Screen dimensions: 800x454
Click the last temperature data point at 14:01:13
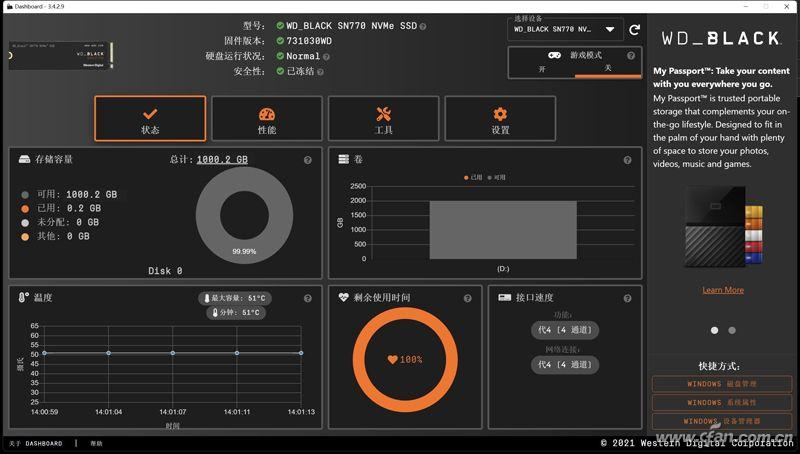click(x=301, y=353)
